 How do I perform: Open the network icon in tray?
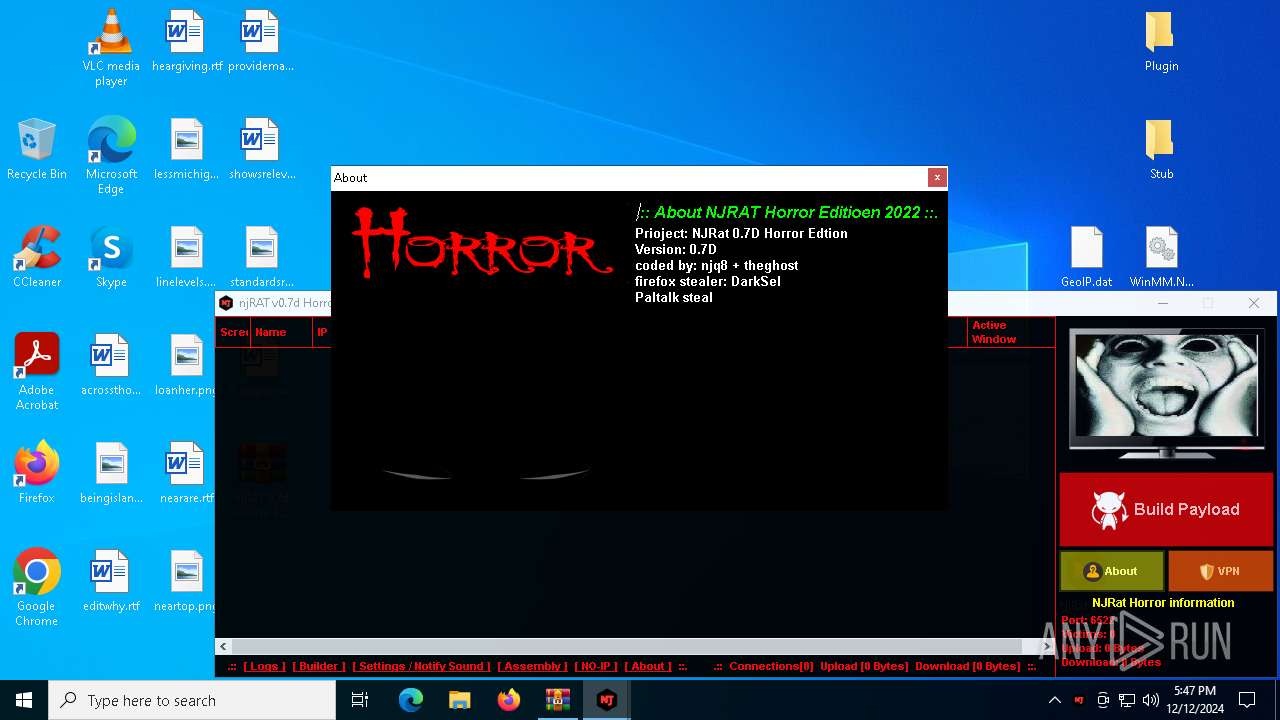[1127, 700]
